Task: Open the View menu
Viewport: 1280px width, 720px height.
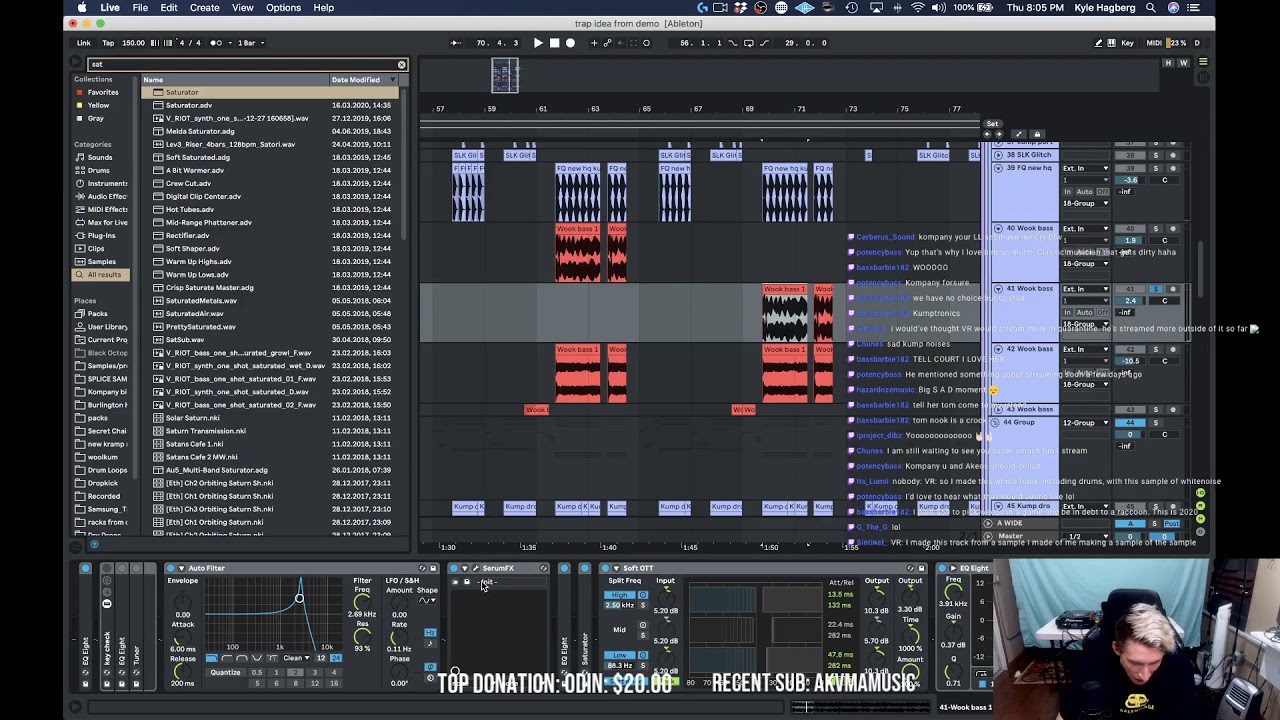Action: [242, 8]
